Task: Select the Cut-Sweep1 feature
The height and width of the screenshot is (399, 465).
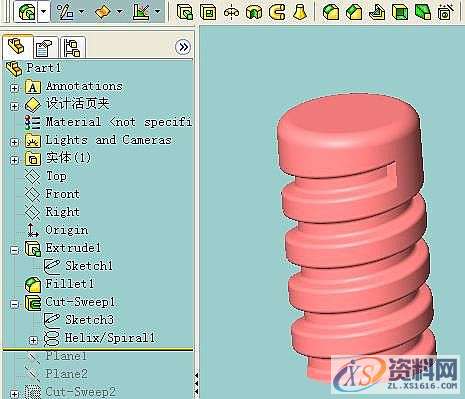Action: (80, 302)
